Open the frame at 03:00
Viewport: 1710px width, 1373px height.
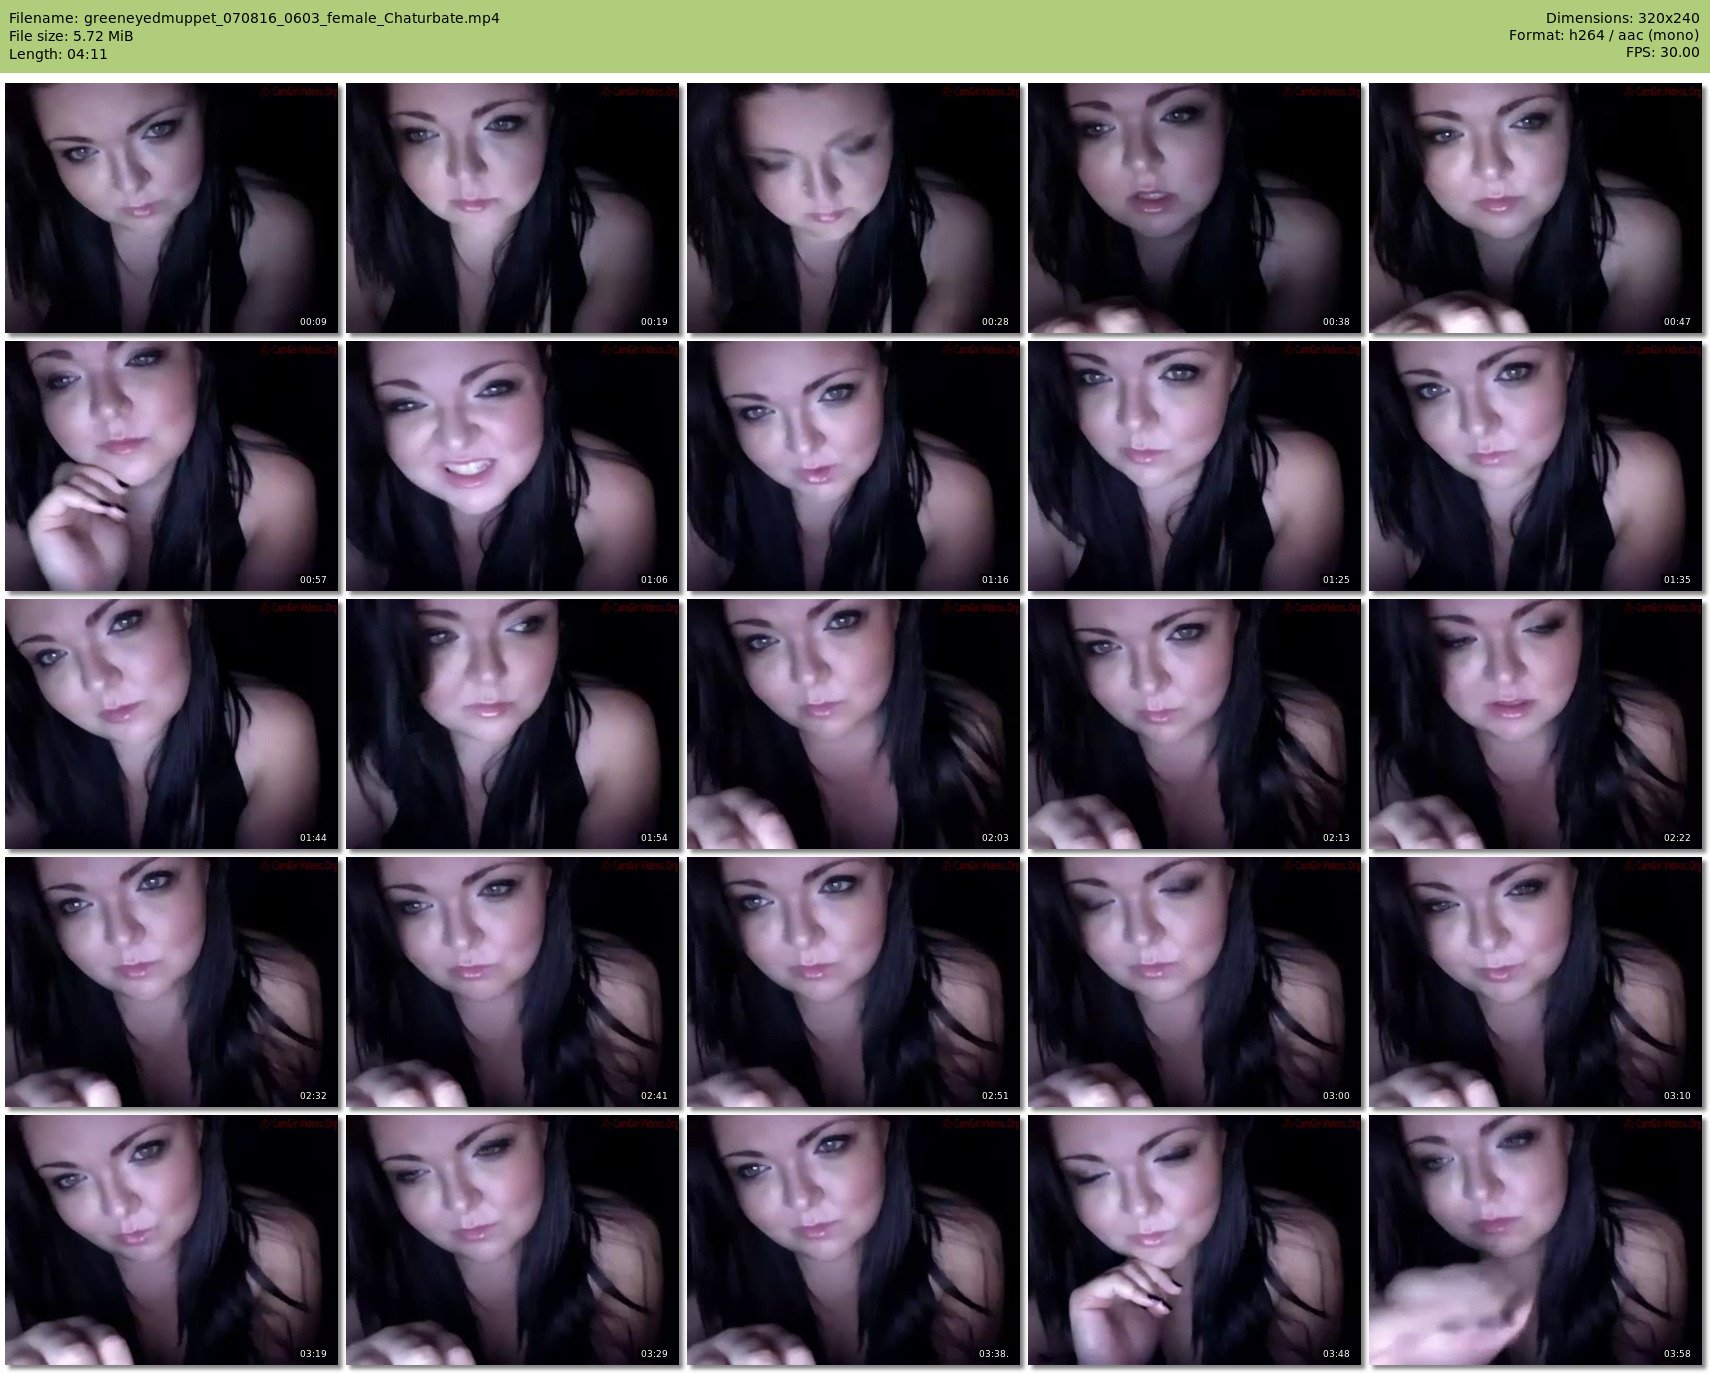[x=1194, y=982]
